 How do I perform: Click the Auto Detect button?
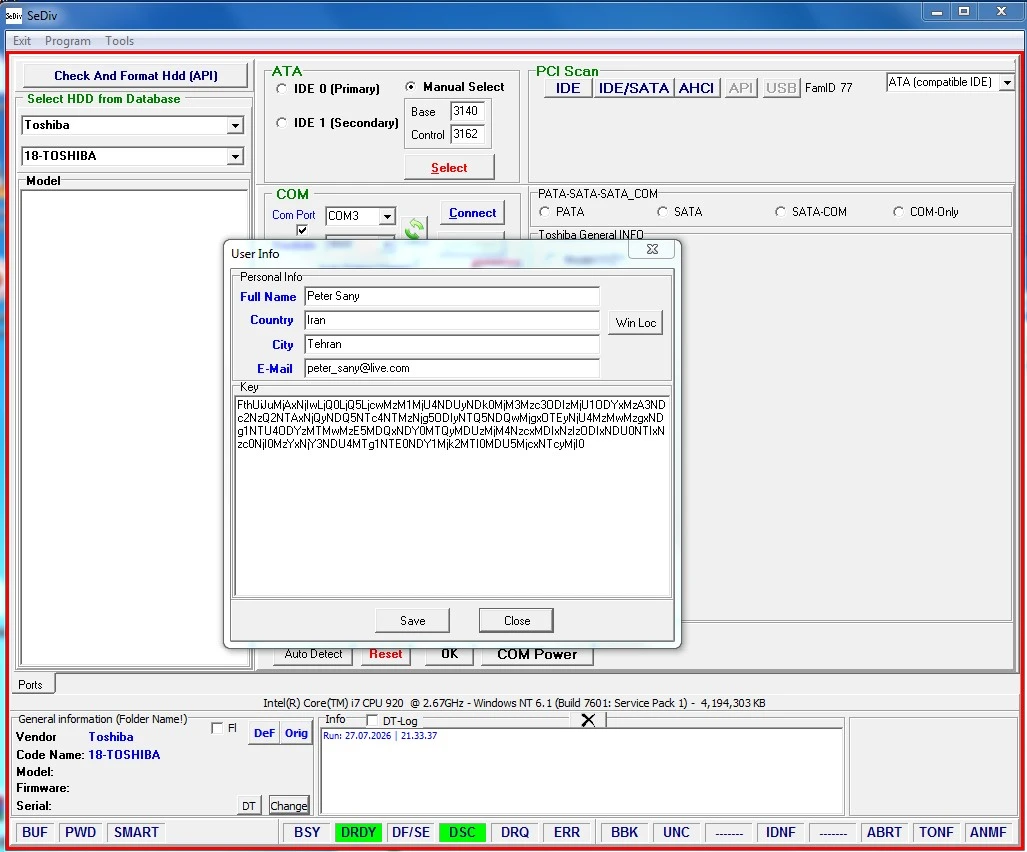click(313, 654)
